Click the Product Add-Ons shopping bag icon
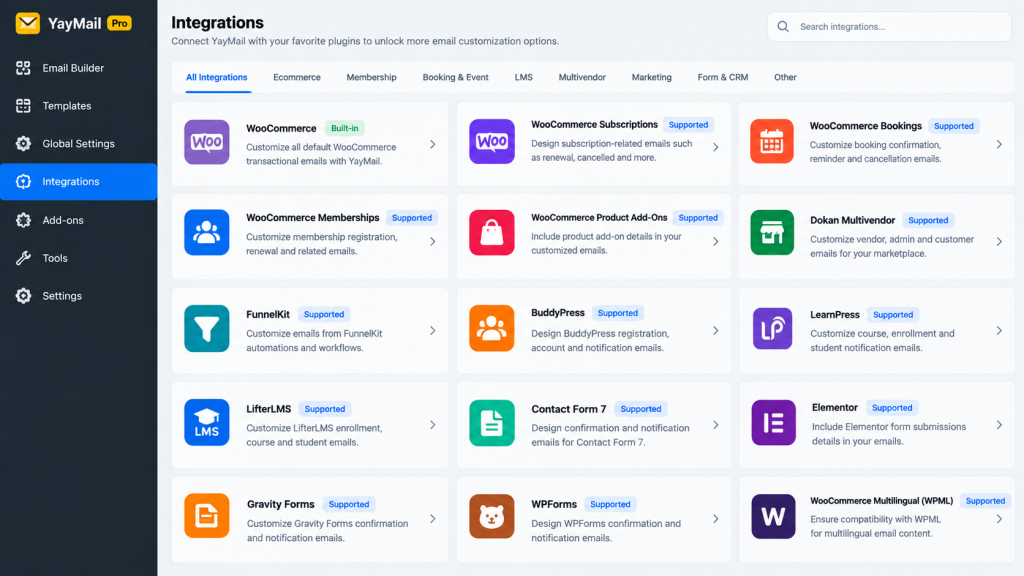This screenshot has width=1024, height=576. (x=492, y=232)
